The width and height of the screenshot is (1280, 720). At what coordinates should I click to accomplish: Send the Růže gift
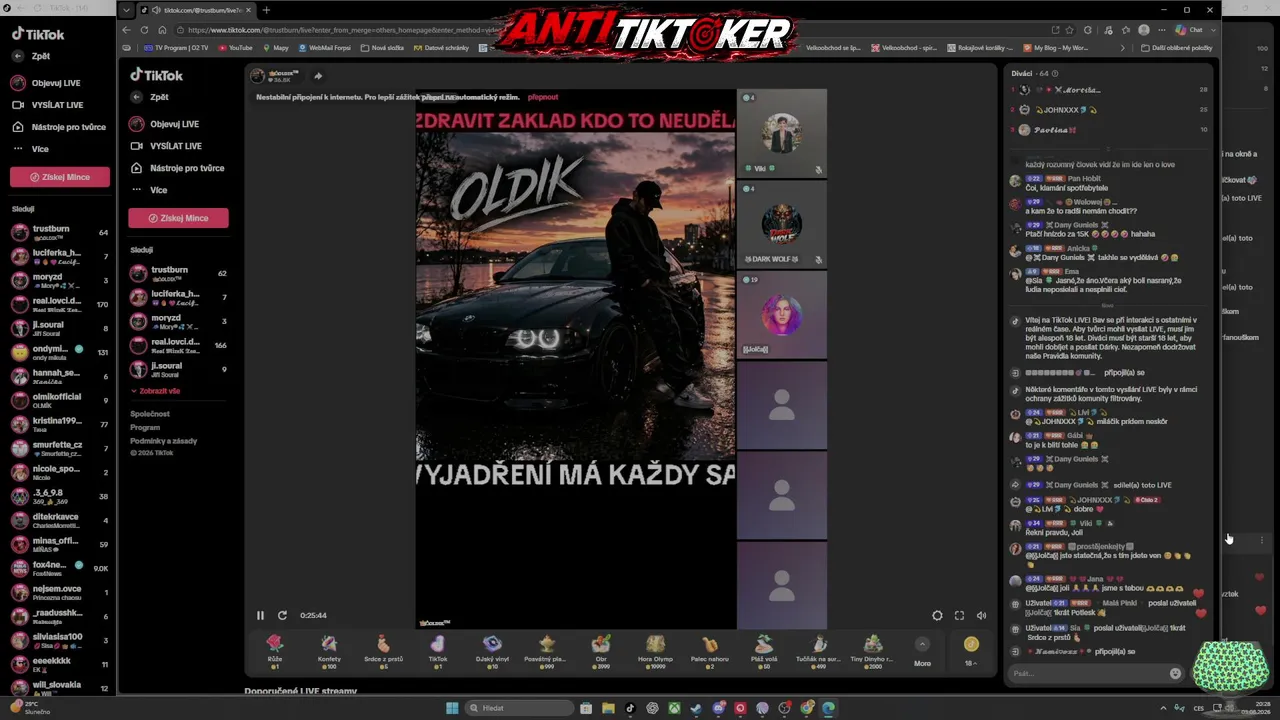[275, 650]
